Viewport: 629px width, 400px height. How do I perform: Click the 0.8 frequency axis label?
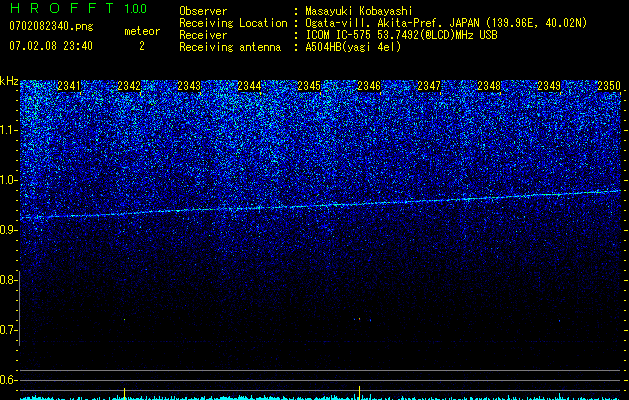[x=7, y=280]
